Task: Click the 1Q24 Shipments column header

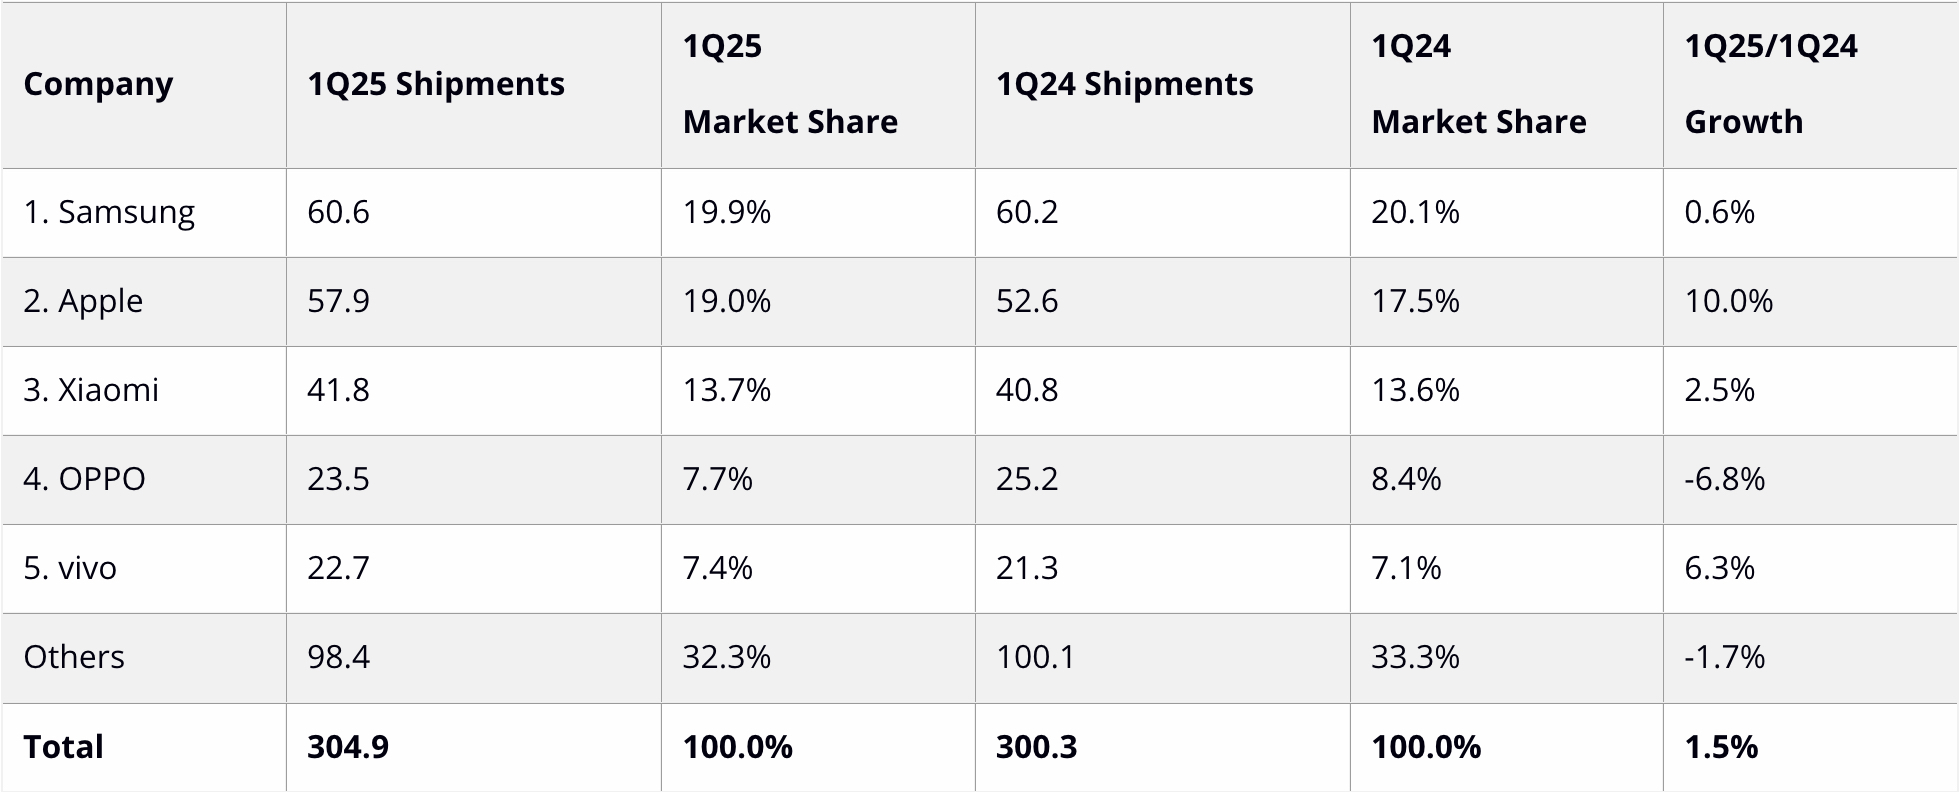Action: [x=1124, y=84]
